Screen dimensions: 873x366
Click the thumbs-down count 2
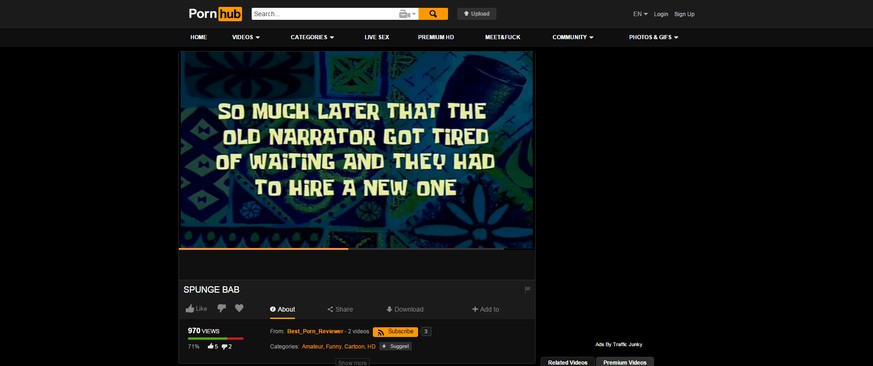click(227, 347)
